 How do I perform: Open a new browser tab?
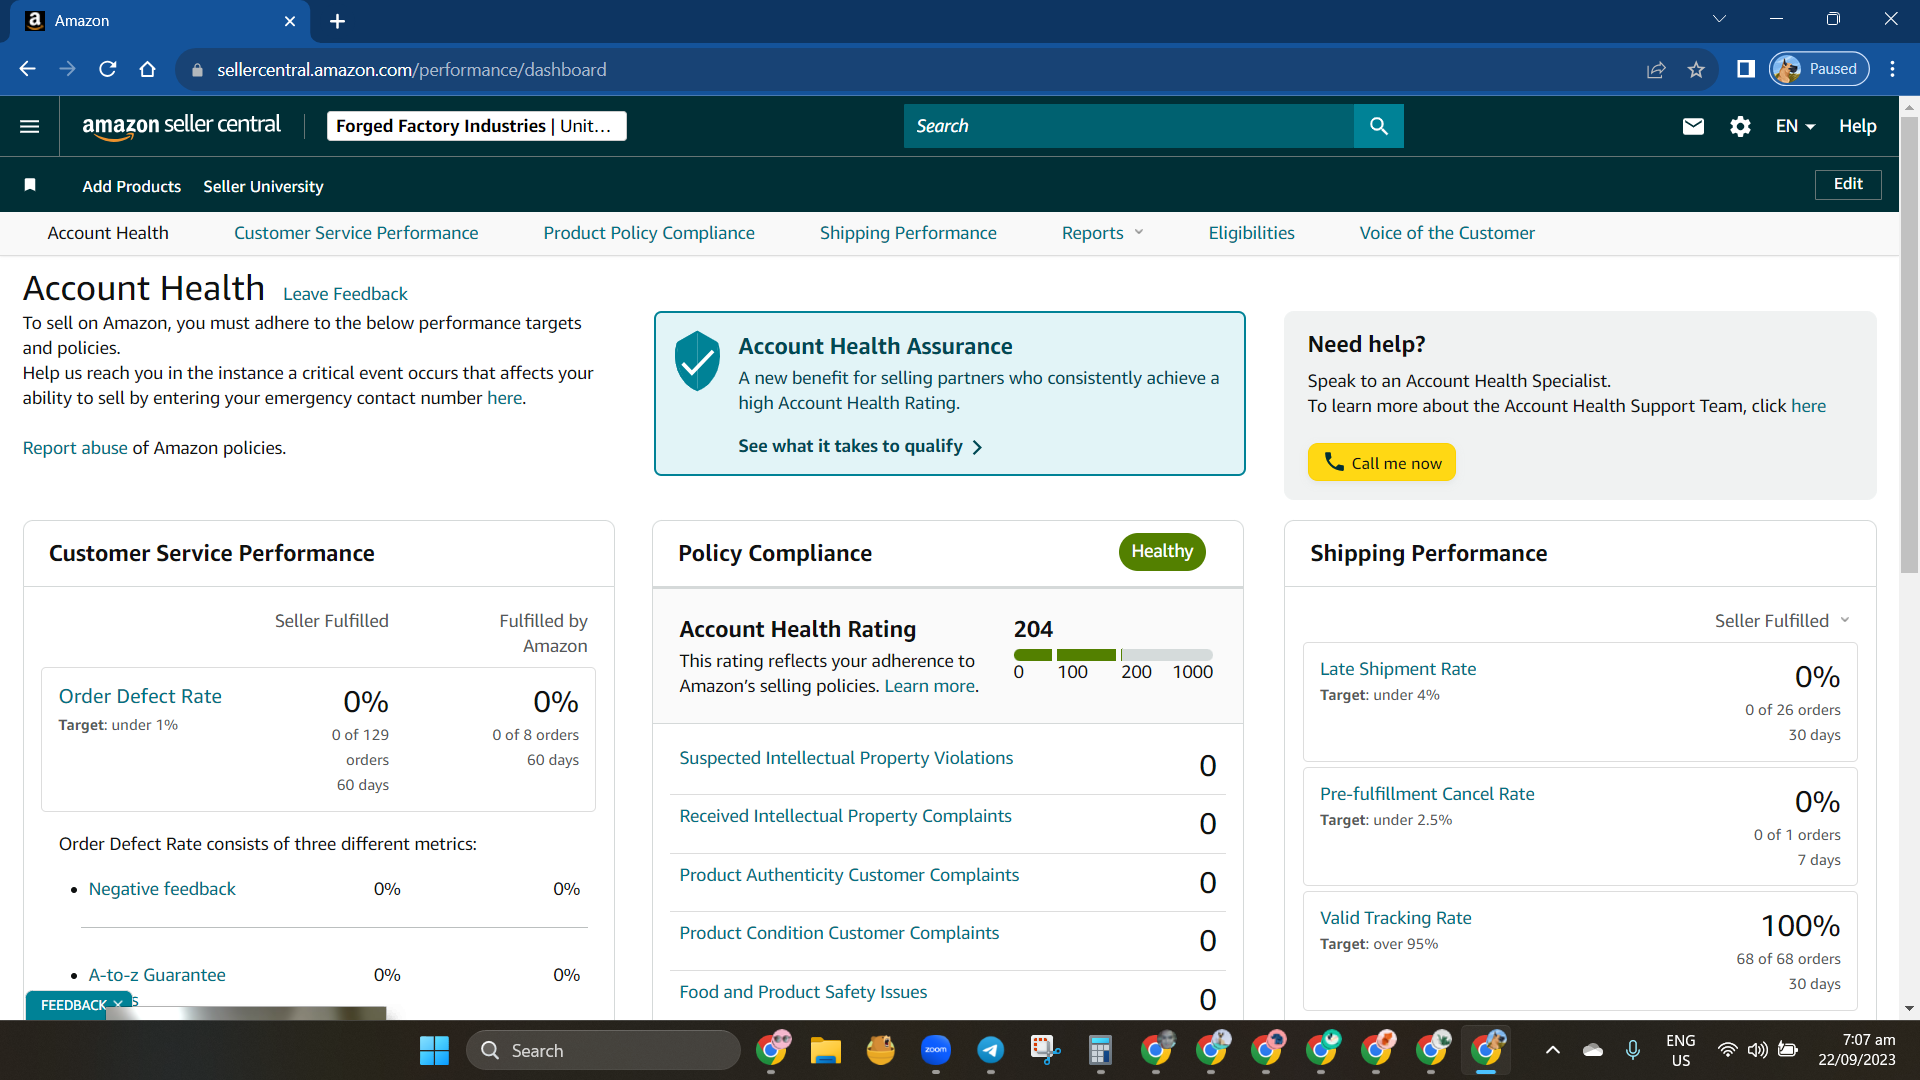click(x=337, y=21)
